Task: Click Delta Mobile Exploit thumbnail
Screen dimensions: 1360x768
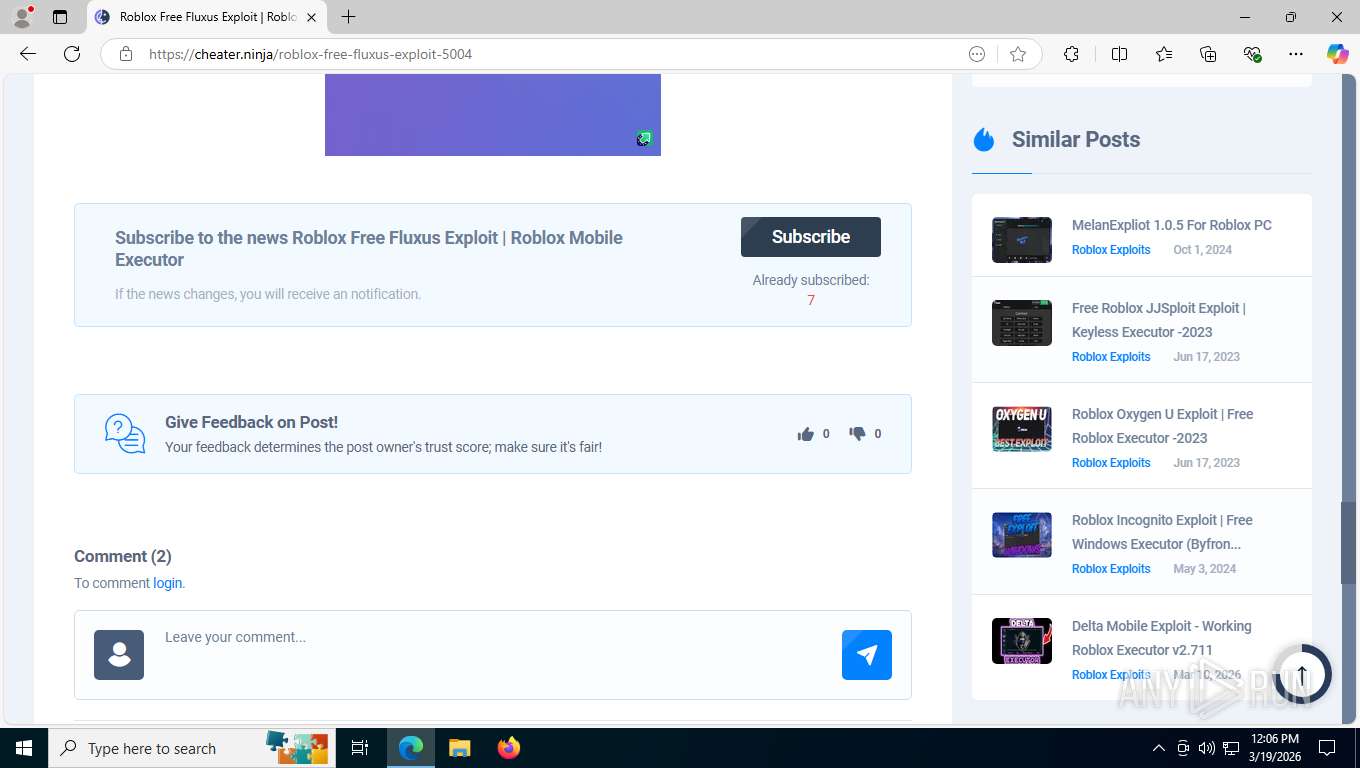Action: coord(1022,641)
